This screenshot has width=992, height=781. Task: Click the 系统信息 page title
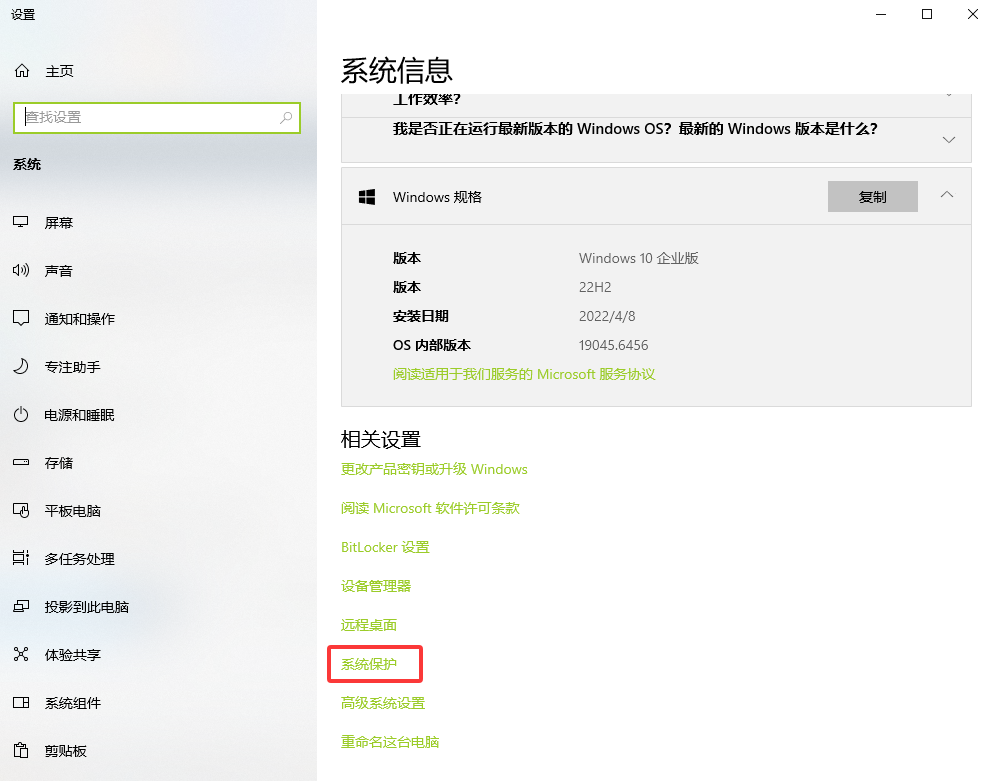[397, 70]
